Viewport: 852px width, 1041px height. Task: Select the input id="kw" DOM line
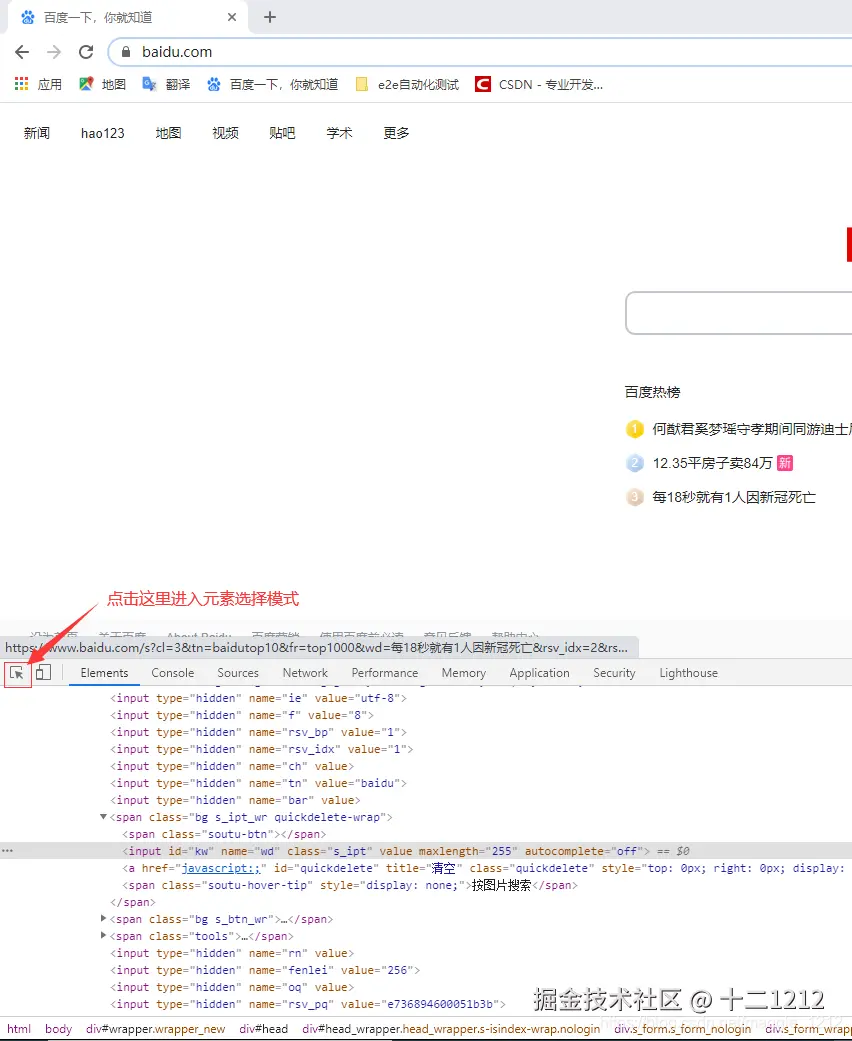[x=426, y=850]
